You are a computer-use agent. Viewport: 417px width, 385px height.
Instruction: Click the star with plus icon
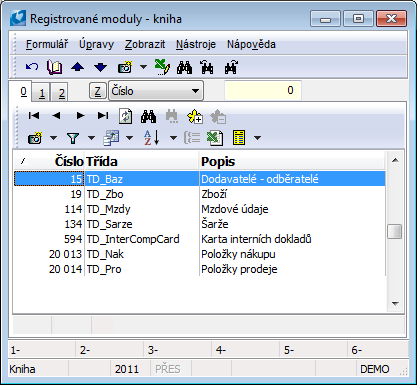tap(195, 116)
